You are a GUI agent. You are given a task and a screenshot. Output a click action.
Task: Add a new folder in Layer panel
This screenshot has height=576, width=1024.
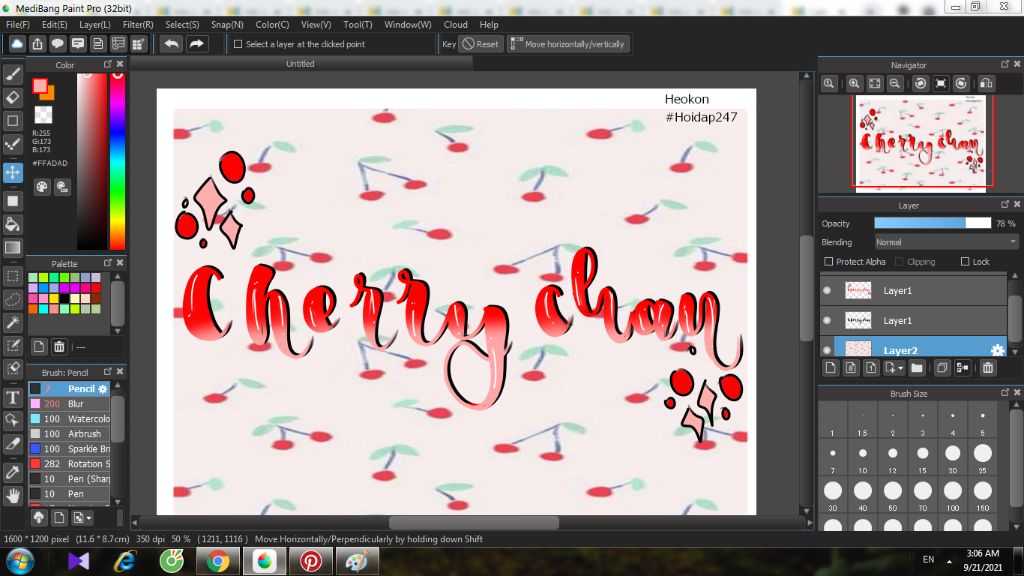[x=917, y=368]
